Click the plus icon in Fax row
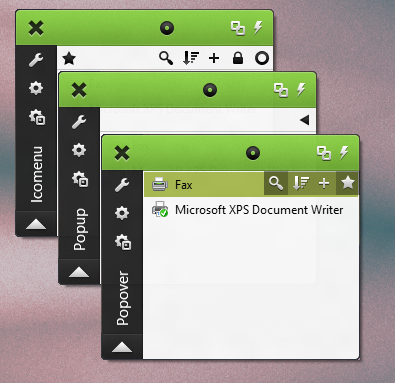 (x=324, y=183)
